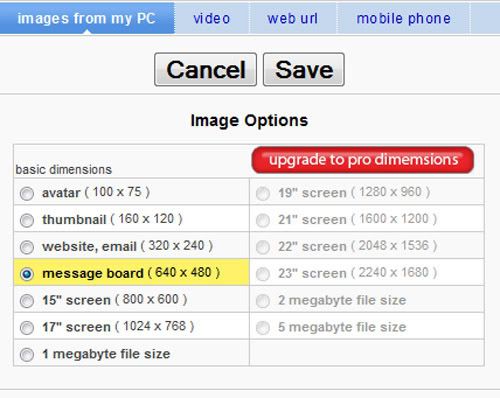Select website, email 320 x 240 option
500x398 pixels.
click(x=27, y=247)
